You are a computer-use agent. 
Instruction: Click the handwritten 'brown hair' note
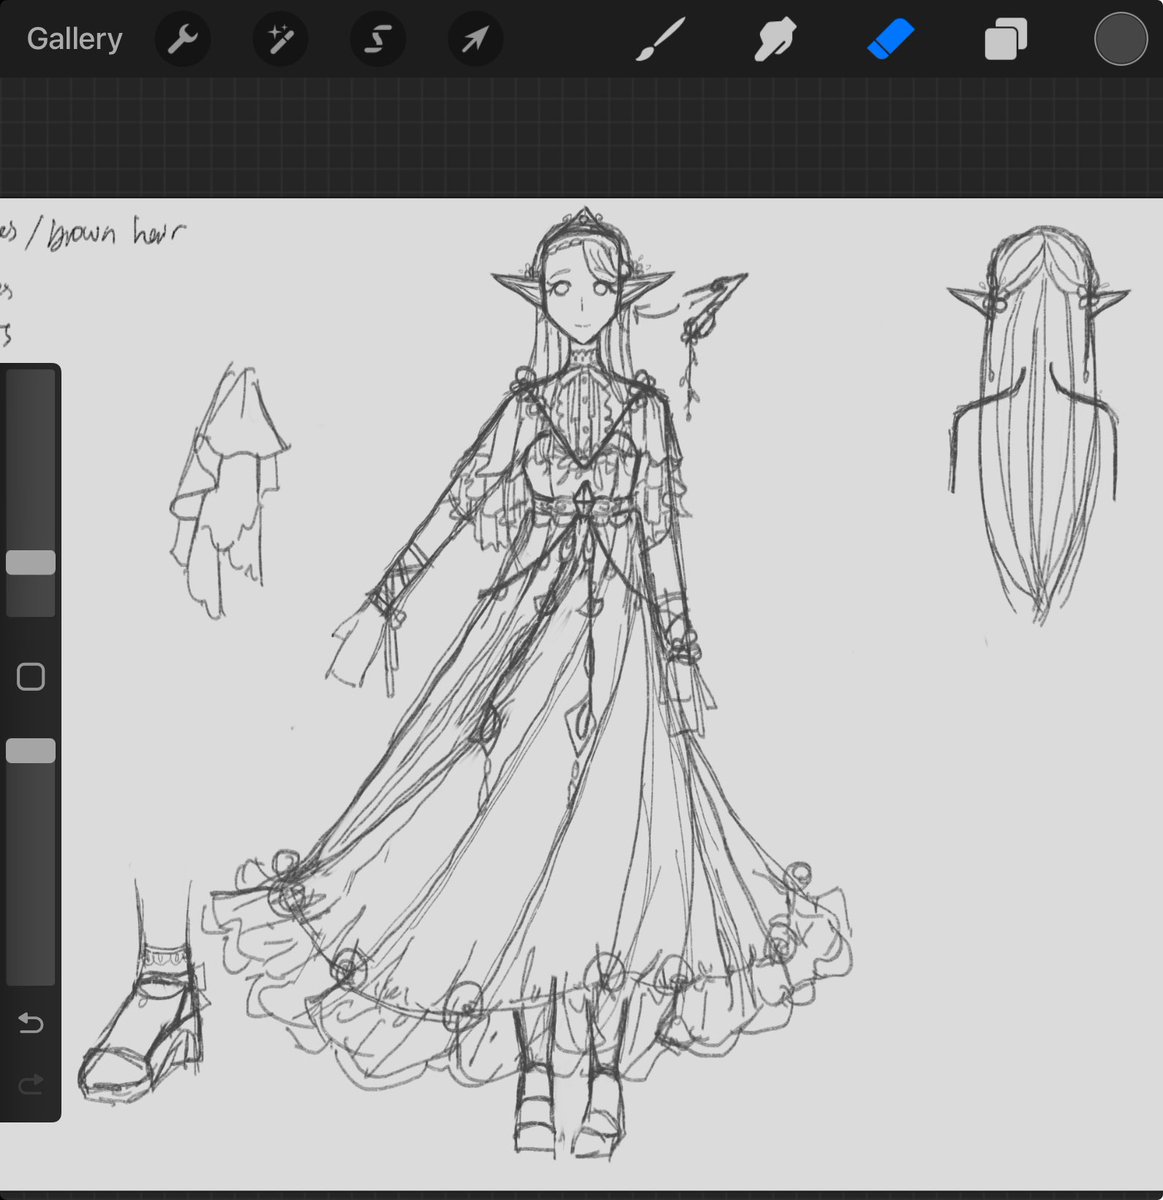coord(116,232)
